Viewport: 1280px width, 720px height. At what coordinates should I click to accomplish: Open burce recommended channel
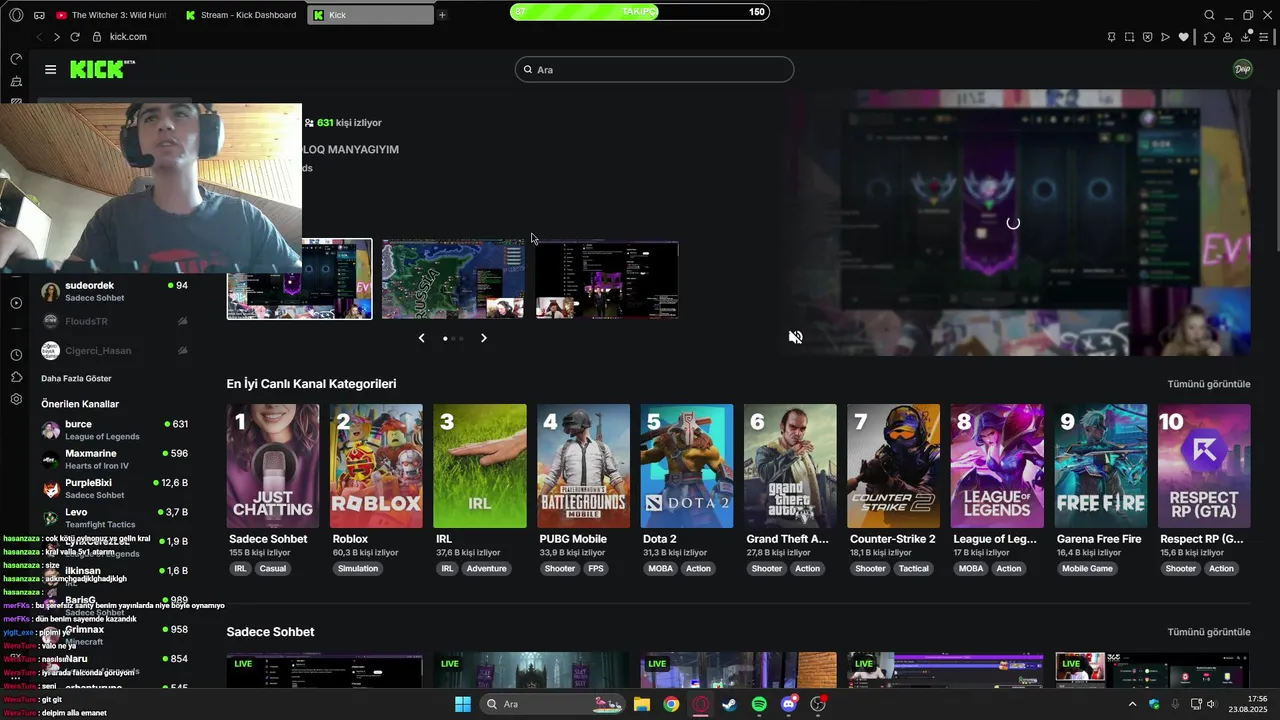pyautogui.click(x=114, y=430)
